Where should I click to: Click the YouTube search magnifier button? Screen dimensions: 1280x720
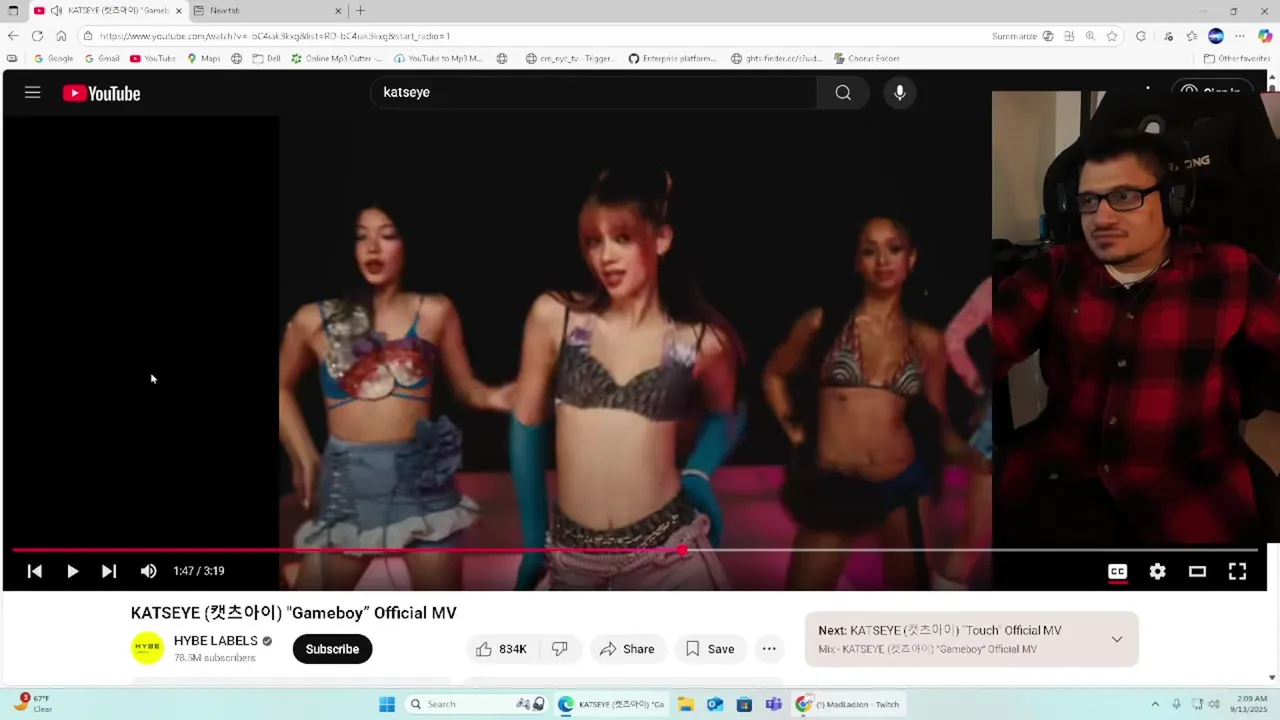tap(843, 92)
